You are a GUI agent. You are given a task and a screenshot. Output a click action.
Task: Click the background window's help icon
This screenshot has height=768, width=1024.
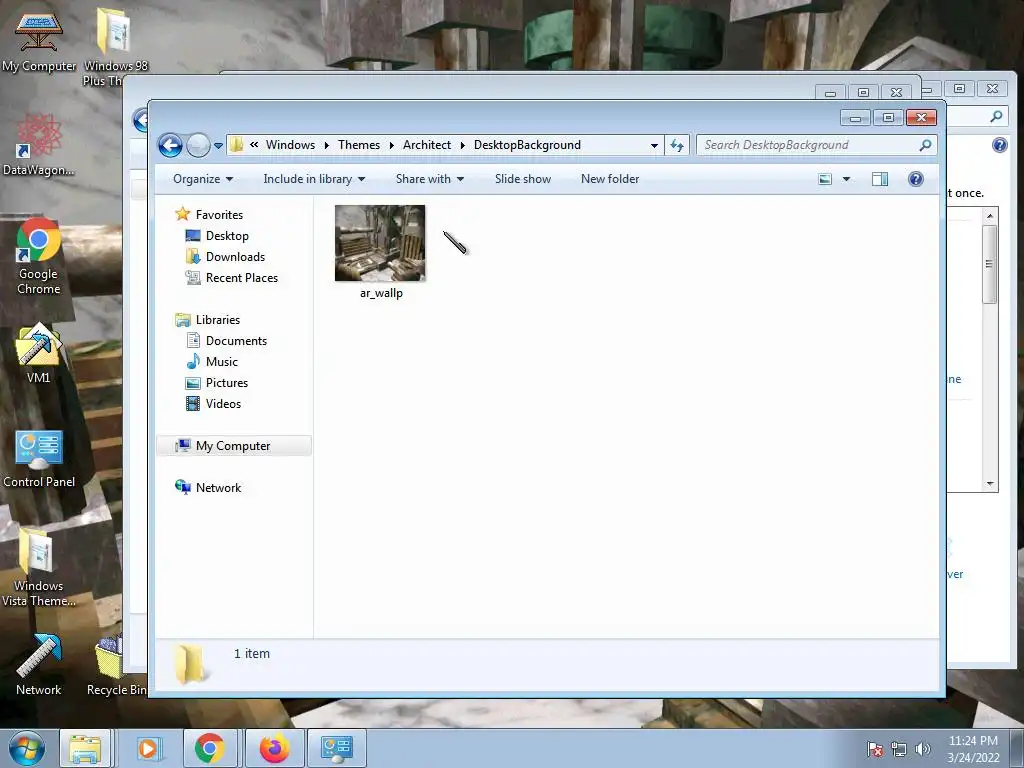click(999, 145)
